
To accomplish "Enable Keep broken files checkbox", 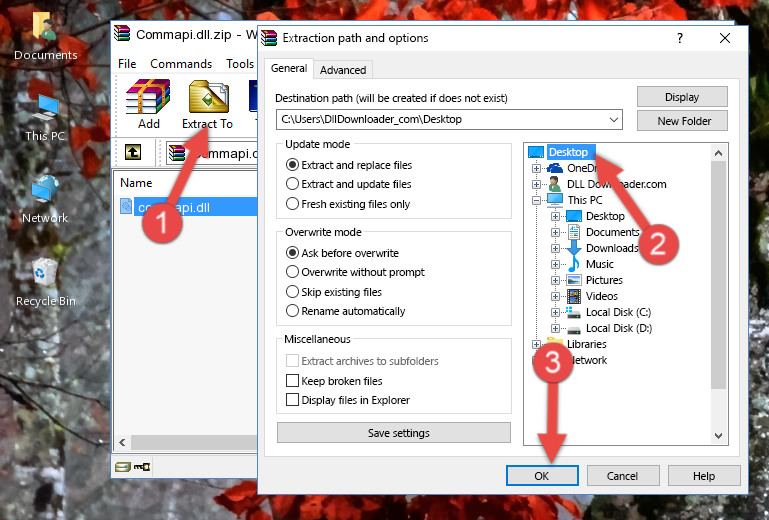I will (x=292, y=381).
